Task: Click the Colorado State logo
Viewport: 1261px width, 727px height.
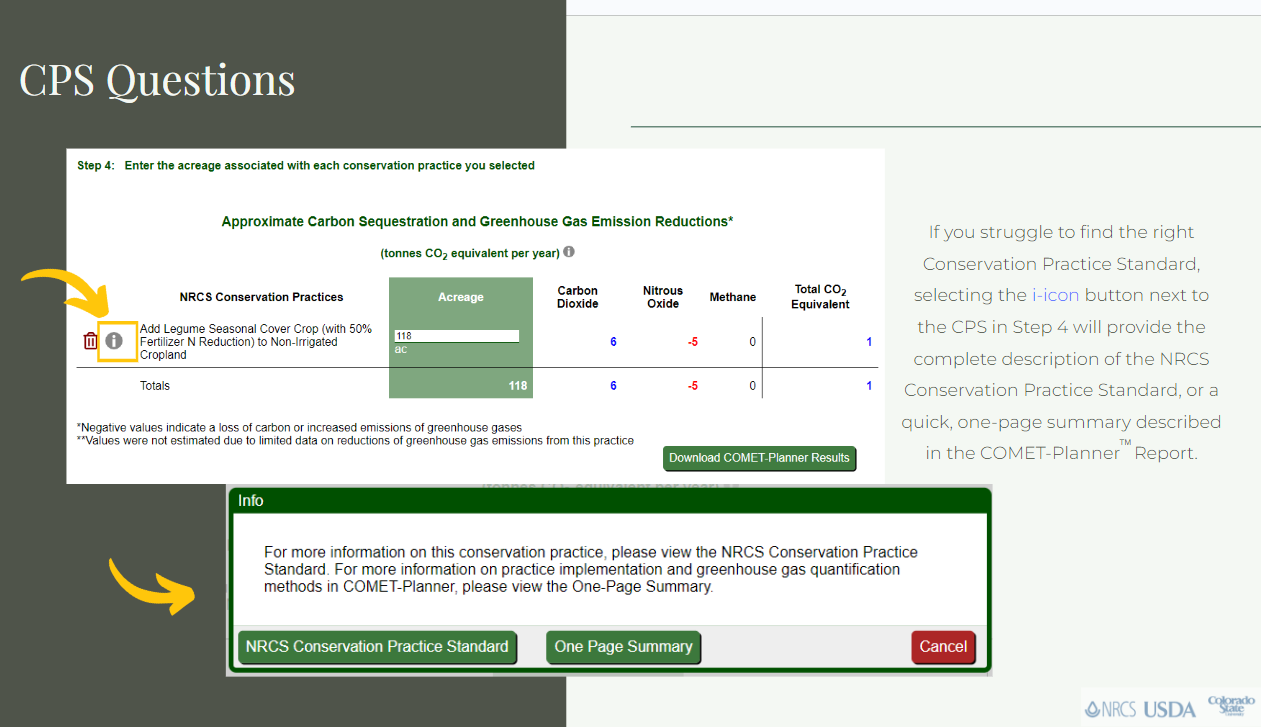Action: [1231, 705]
